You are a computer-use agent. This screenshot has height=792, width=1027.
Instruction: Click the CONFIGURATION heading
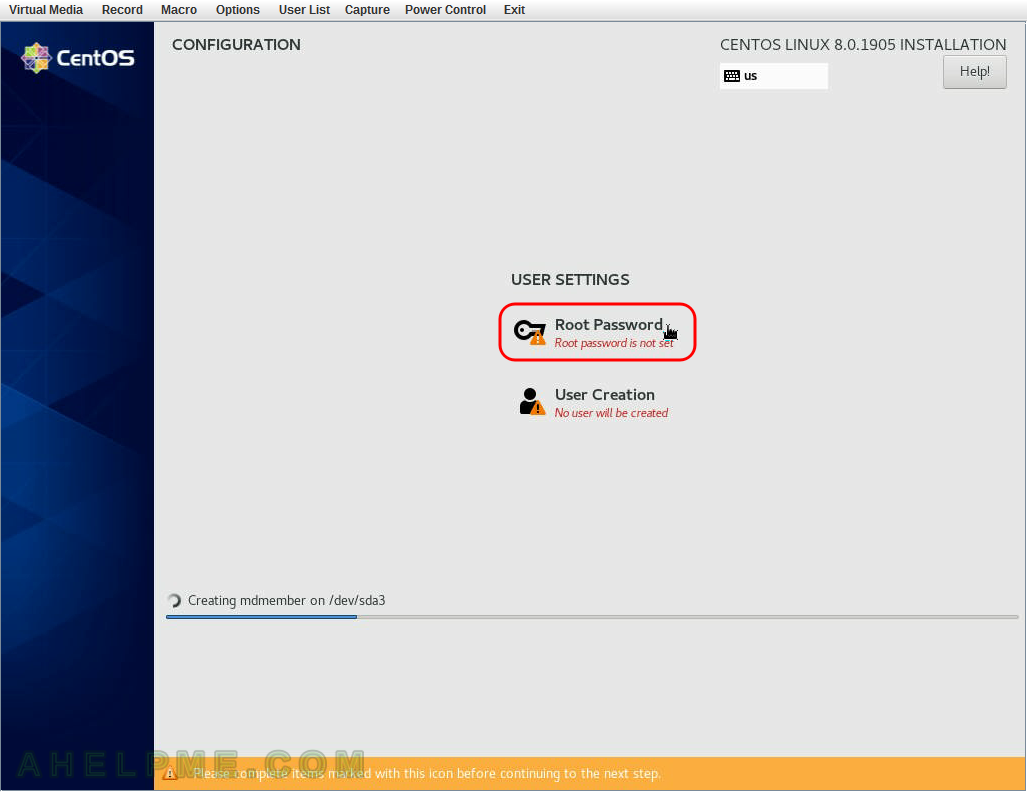236,45
